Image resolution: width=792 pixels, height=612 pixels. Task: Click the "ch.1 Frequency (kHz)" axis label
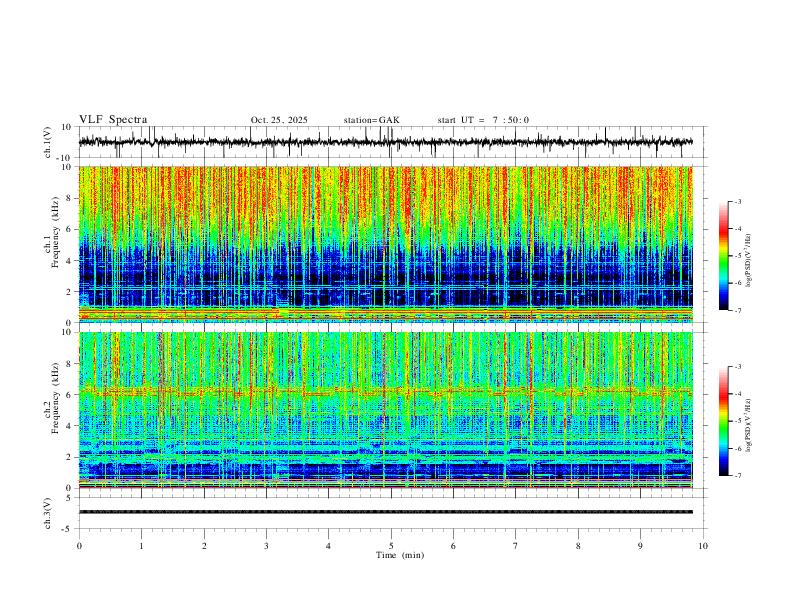click(52, 230)
